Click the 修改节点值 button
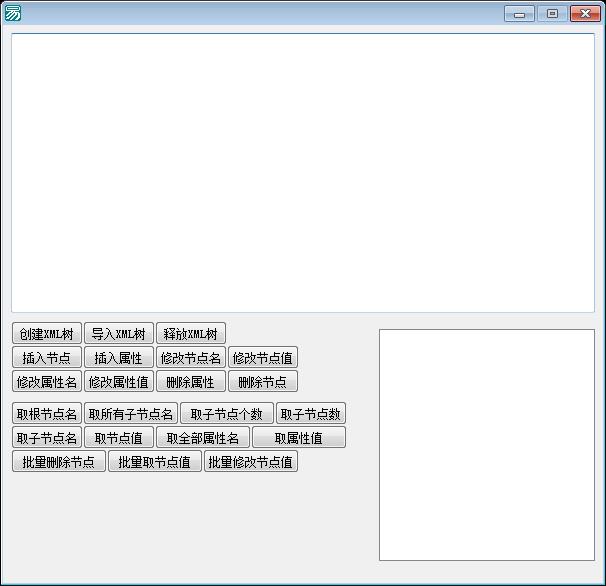The width and height of the screenshot is (606, 586). pos(263,357)
